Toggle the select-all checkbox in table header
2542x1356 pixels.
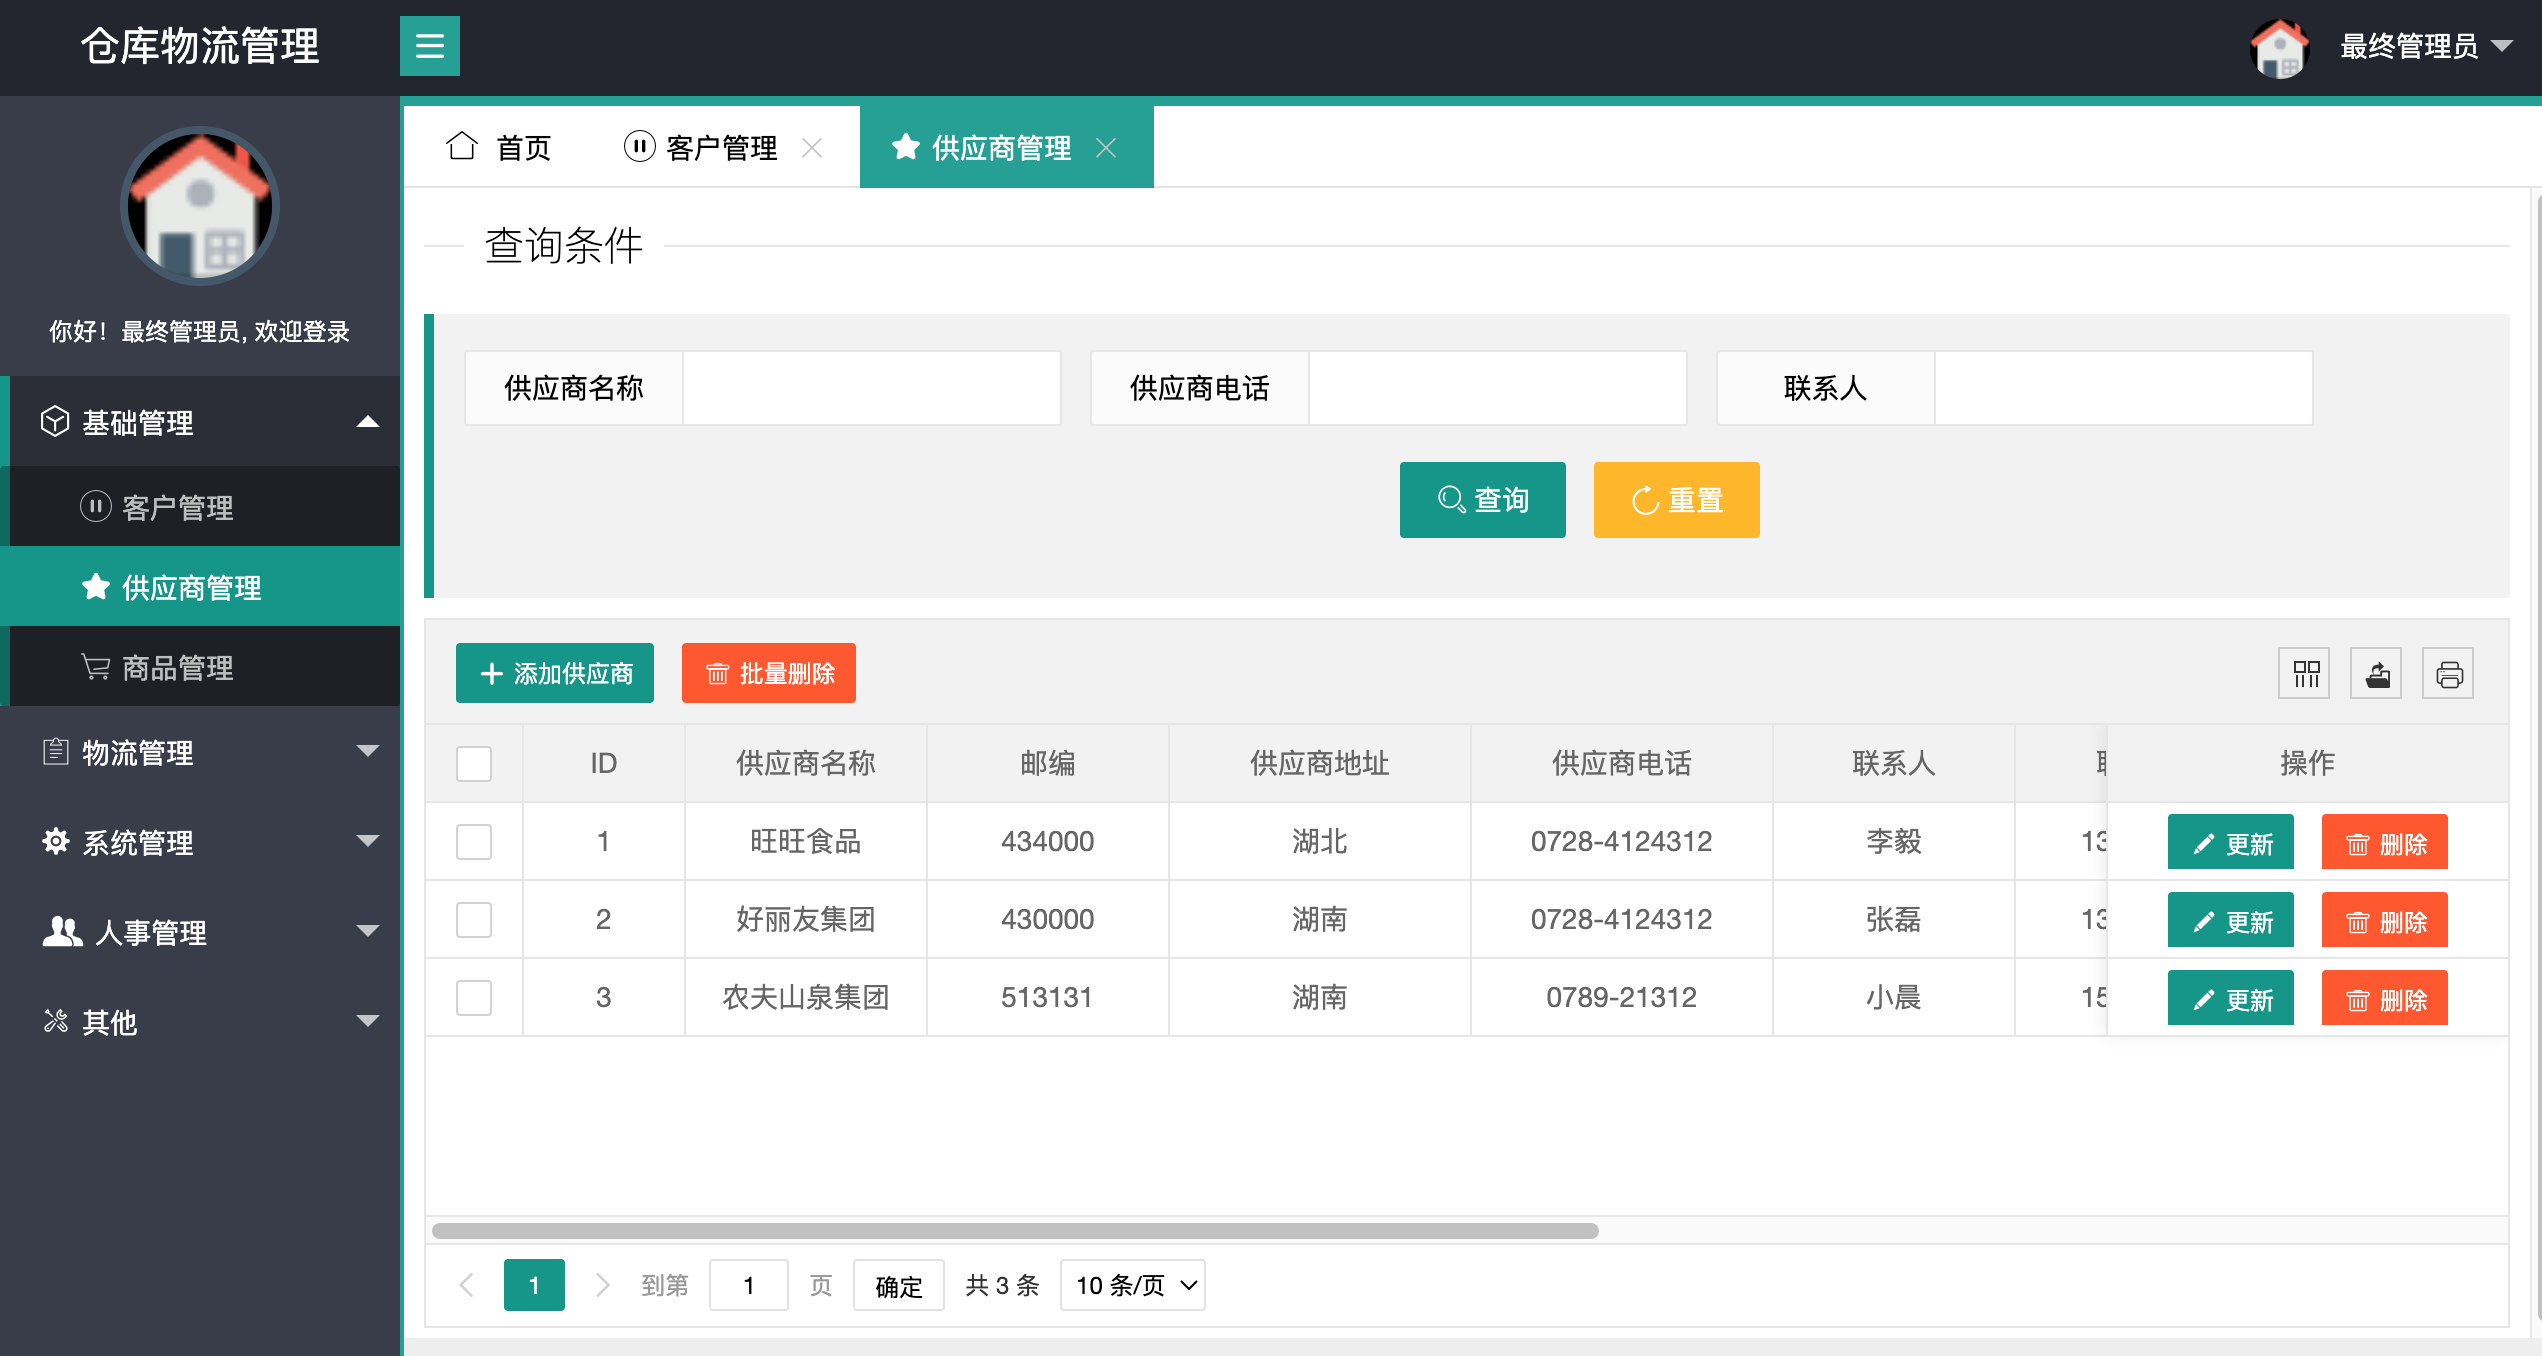point(474,764)
